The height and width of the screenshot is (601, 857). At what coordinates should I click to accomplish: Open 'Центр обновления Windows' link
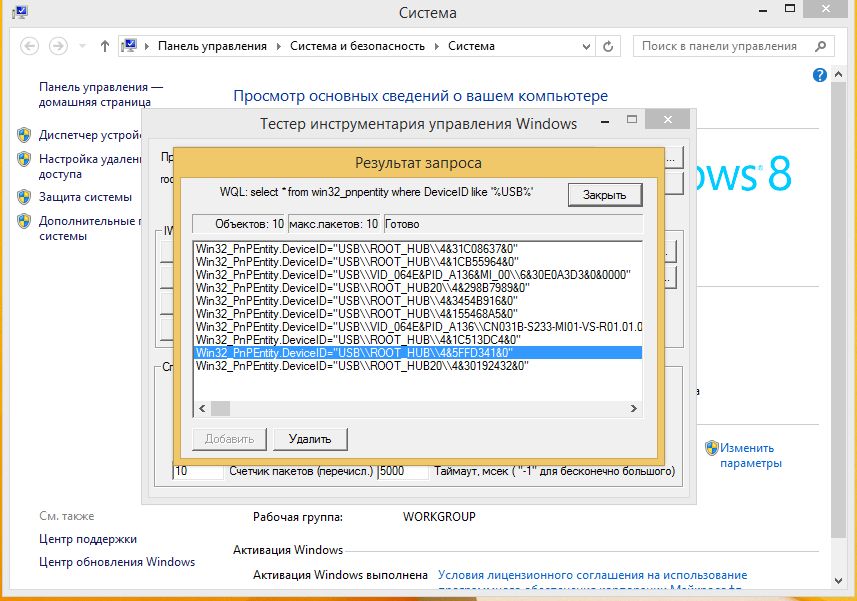[x=117, y=562]
